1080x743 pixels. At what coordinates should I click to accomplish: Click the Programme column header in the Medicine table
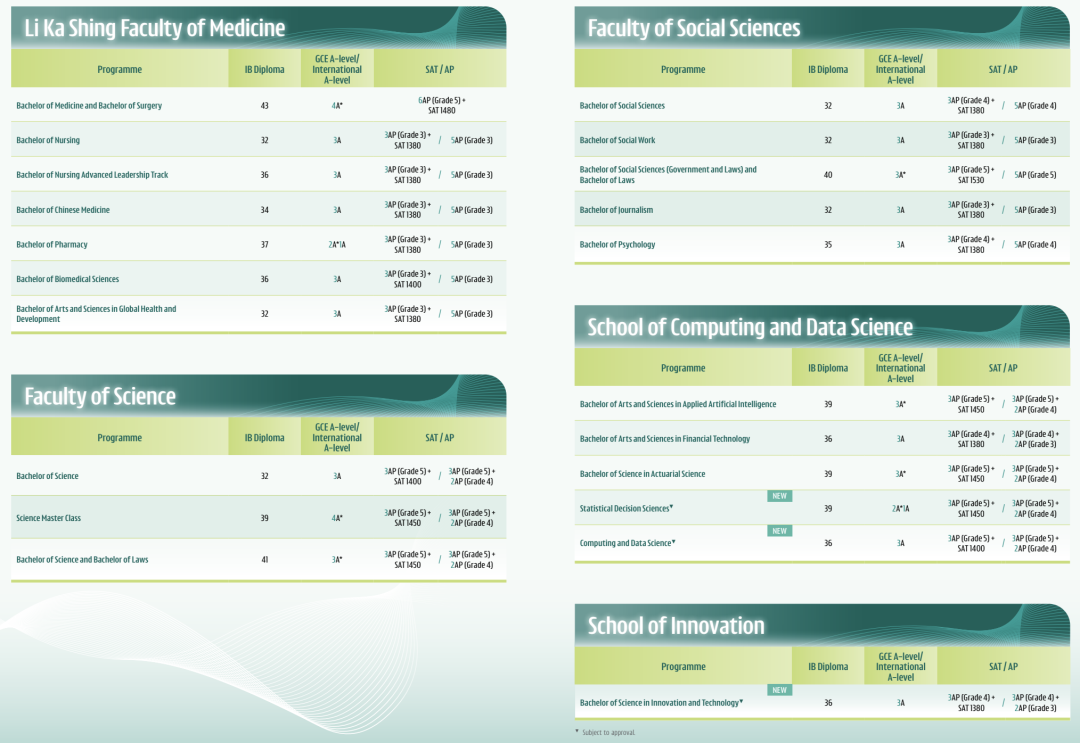120,70
